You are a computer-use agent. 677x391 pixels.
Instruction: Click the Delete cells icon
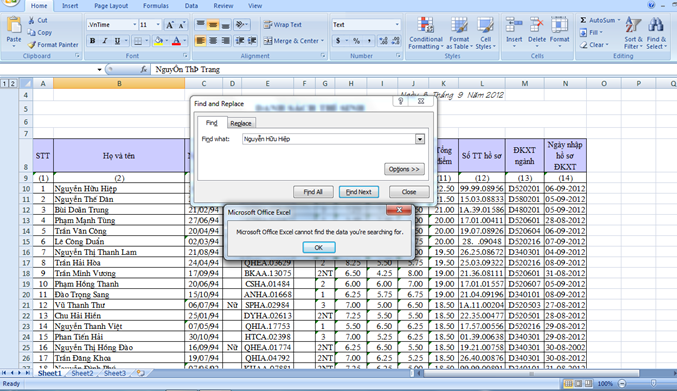(537, 25)
